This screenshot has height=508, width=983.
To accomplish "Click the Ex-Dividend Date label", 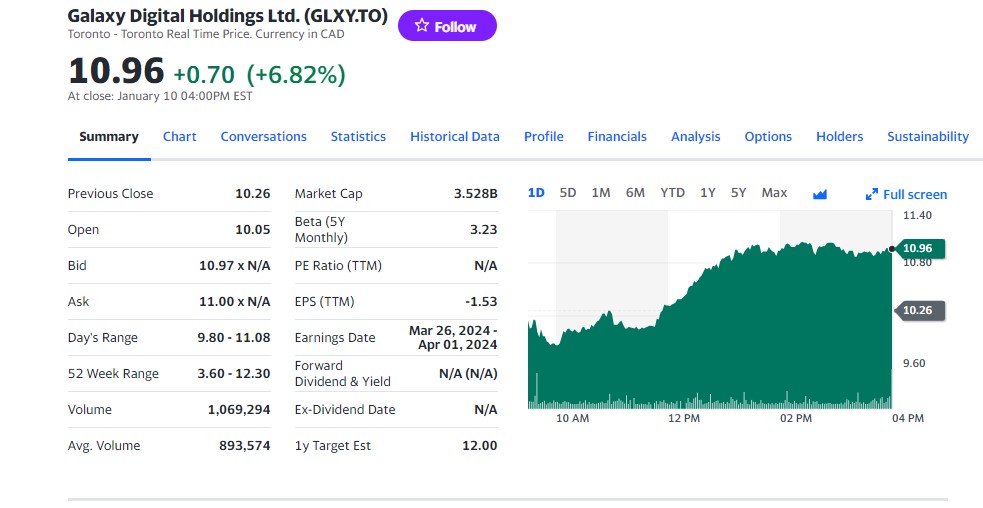I will pos(345,410).
